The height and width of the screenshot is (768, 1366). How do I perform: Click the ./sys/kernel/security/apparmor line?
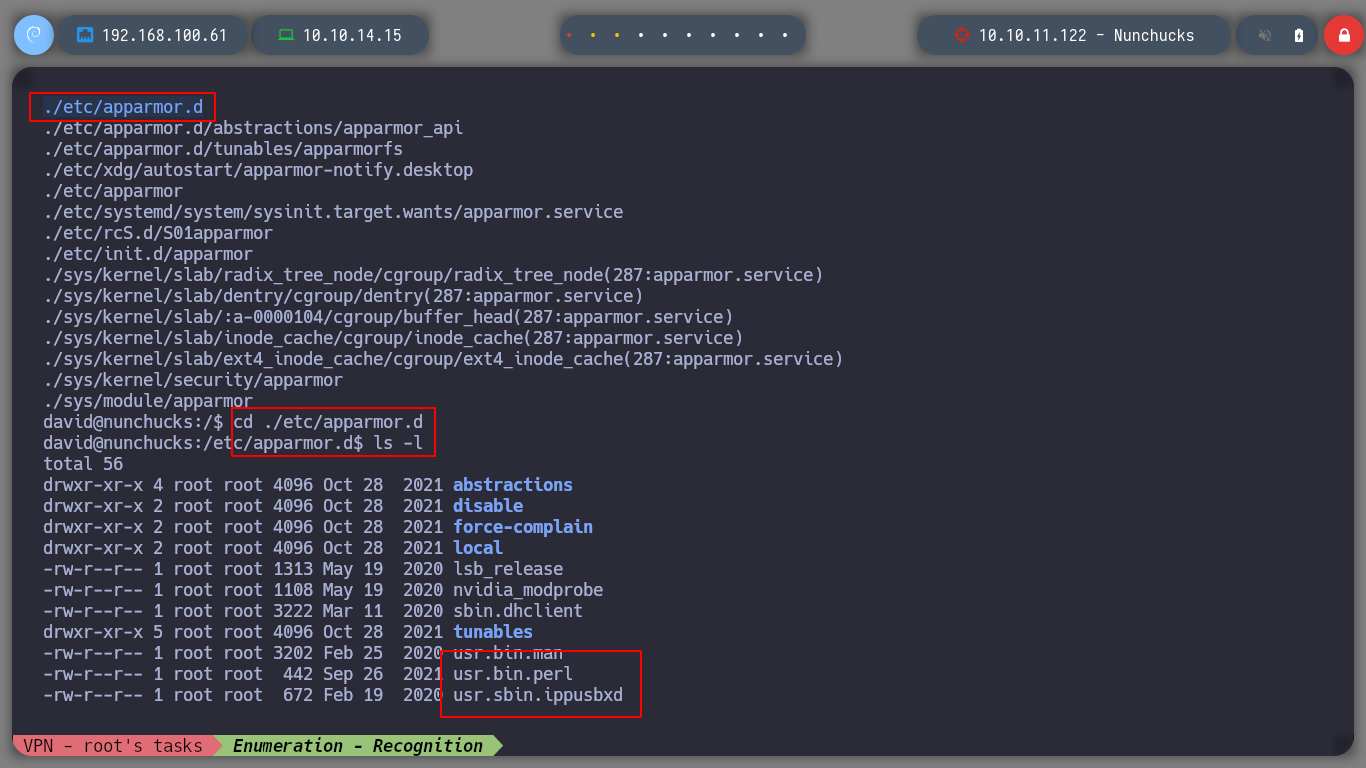coord(193,380)
